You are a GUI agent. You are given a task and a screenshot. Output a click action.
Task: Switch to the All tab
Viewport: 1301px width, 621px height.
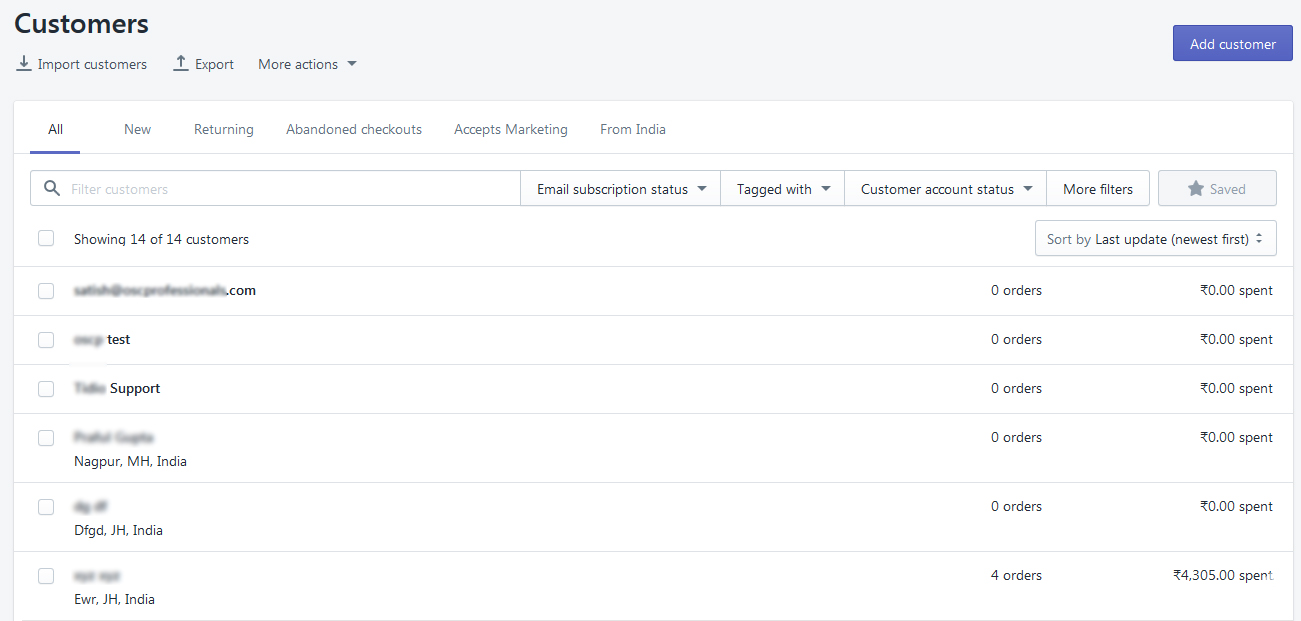pos(55,129)
